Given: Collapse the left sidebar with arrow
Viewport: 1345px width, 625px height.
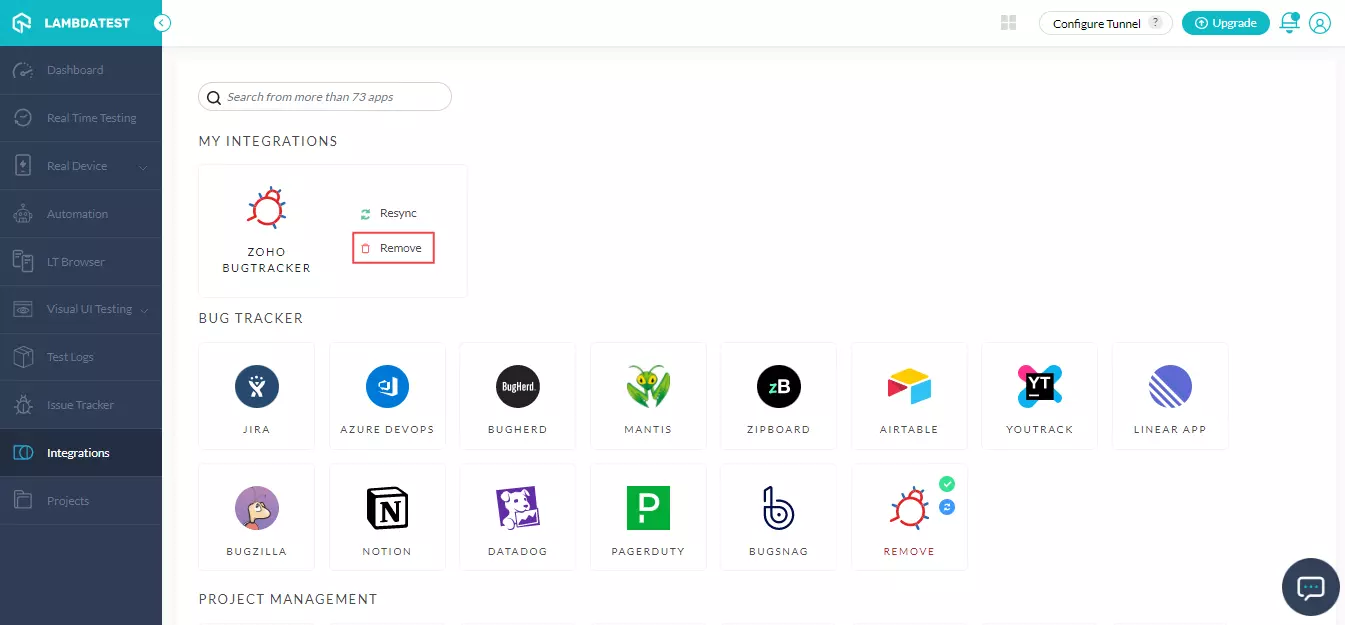Looking at the screenshot, I should [x=162, y=23].
